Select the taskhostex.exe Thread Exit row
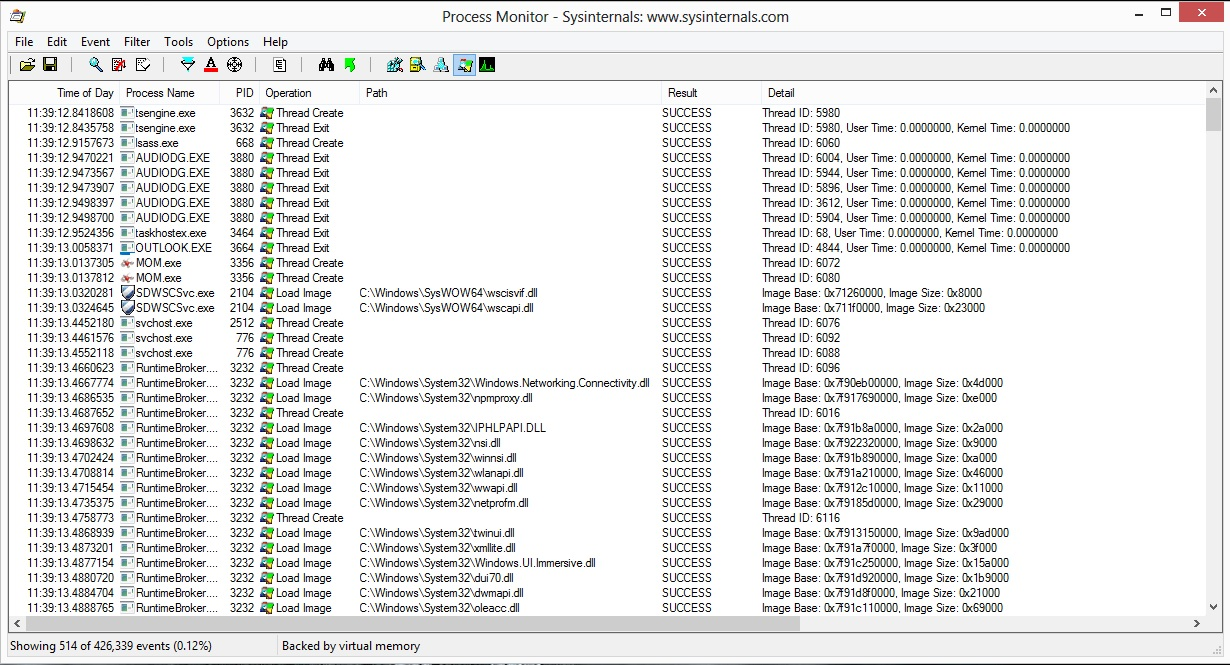 pos(607,233)
